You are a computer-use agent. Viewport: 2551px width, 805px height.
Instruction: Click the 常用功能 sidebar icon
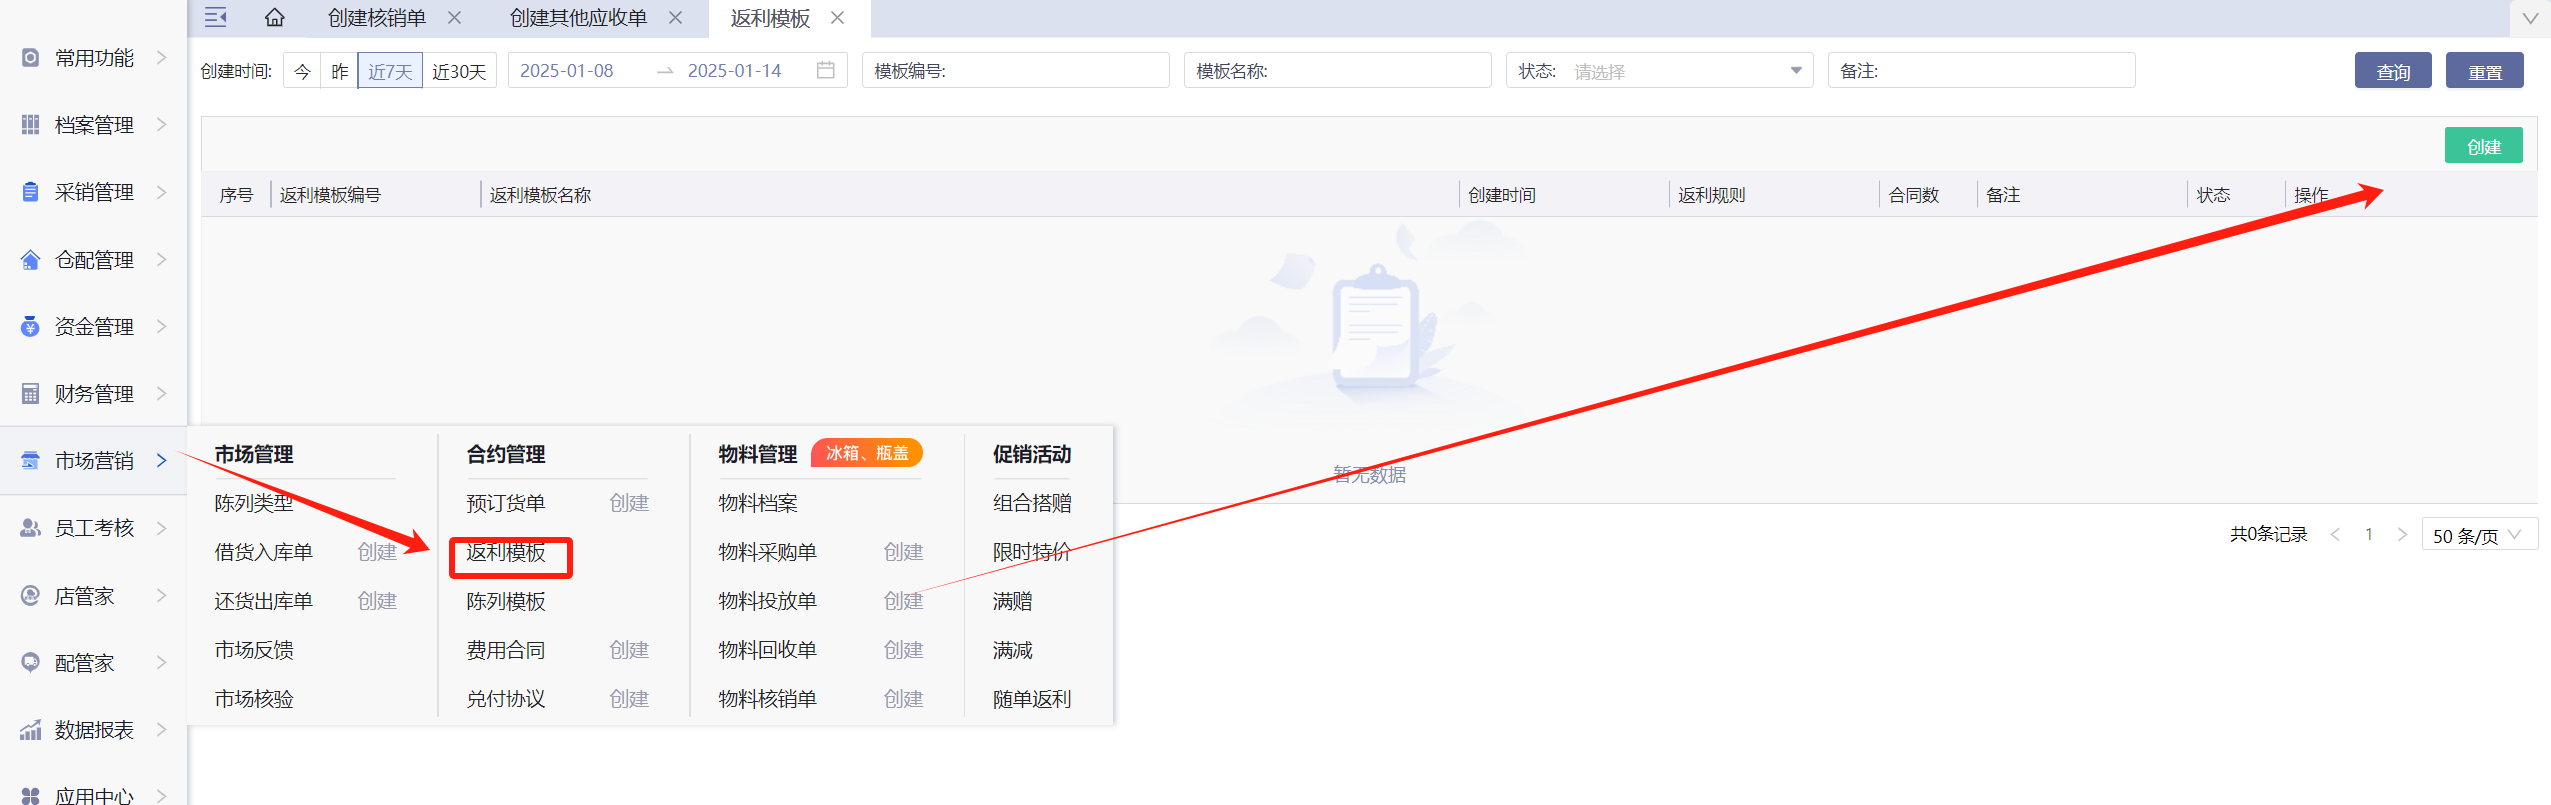[31, 58]
